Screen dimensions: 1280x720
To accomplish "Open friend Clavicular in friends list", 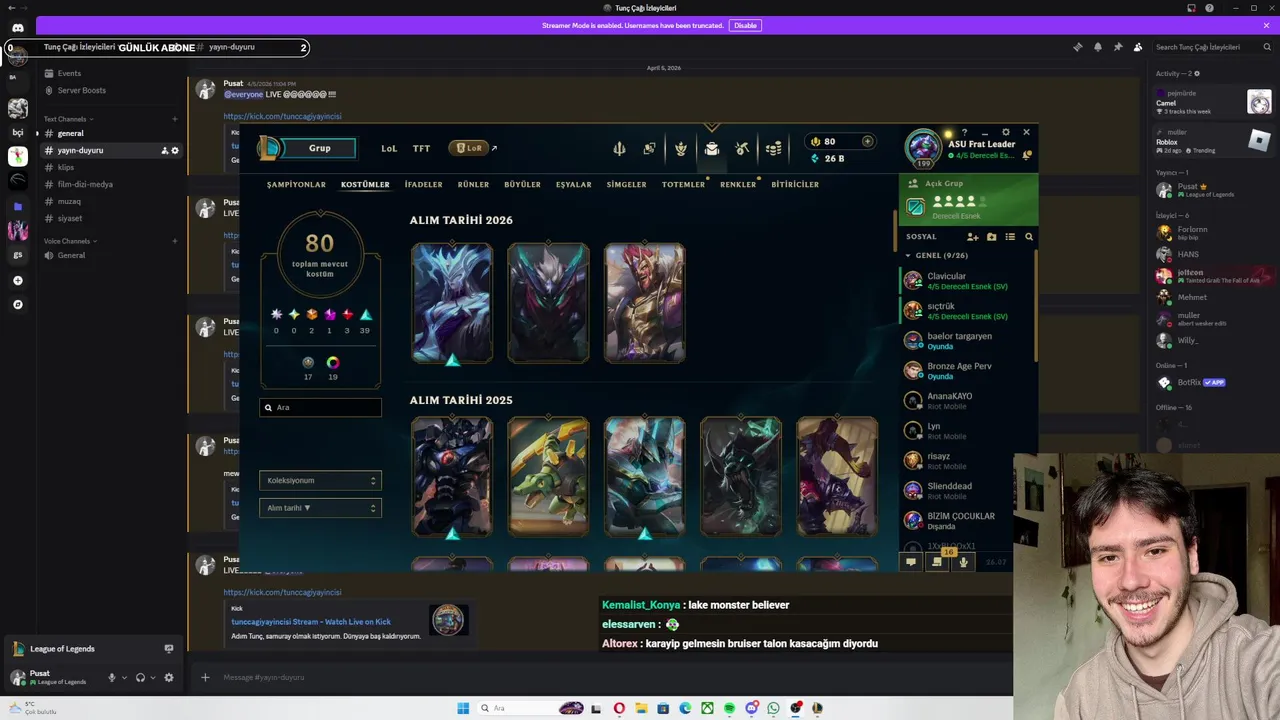I will [x=967, y=281].
